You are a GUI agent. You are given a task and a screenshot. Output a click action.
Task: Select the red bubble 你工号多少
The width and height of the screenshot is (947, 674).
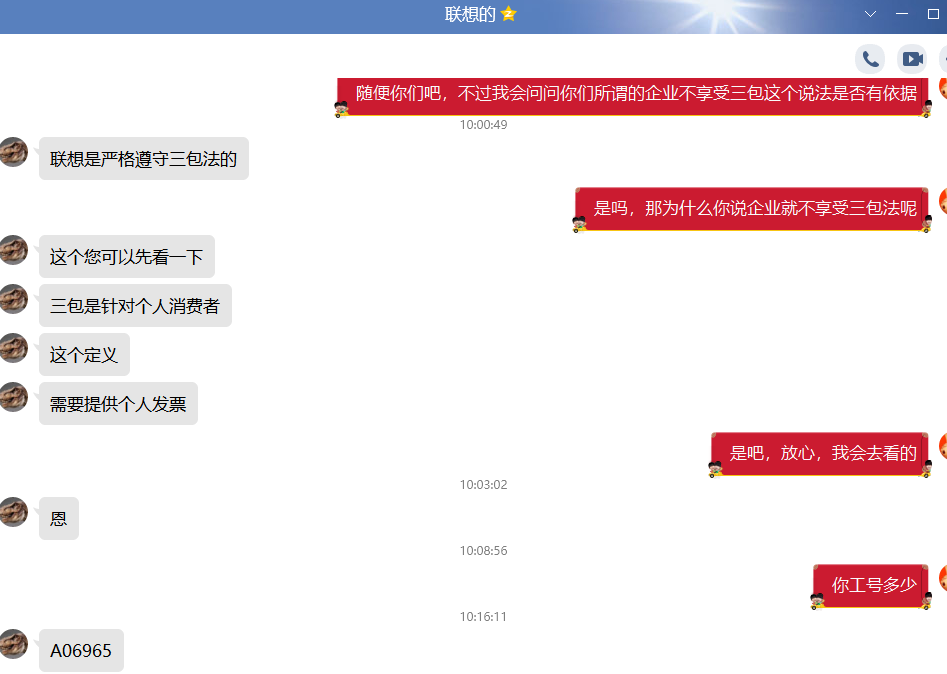tap(873, 585)
